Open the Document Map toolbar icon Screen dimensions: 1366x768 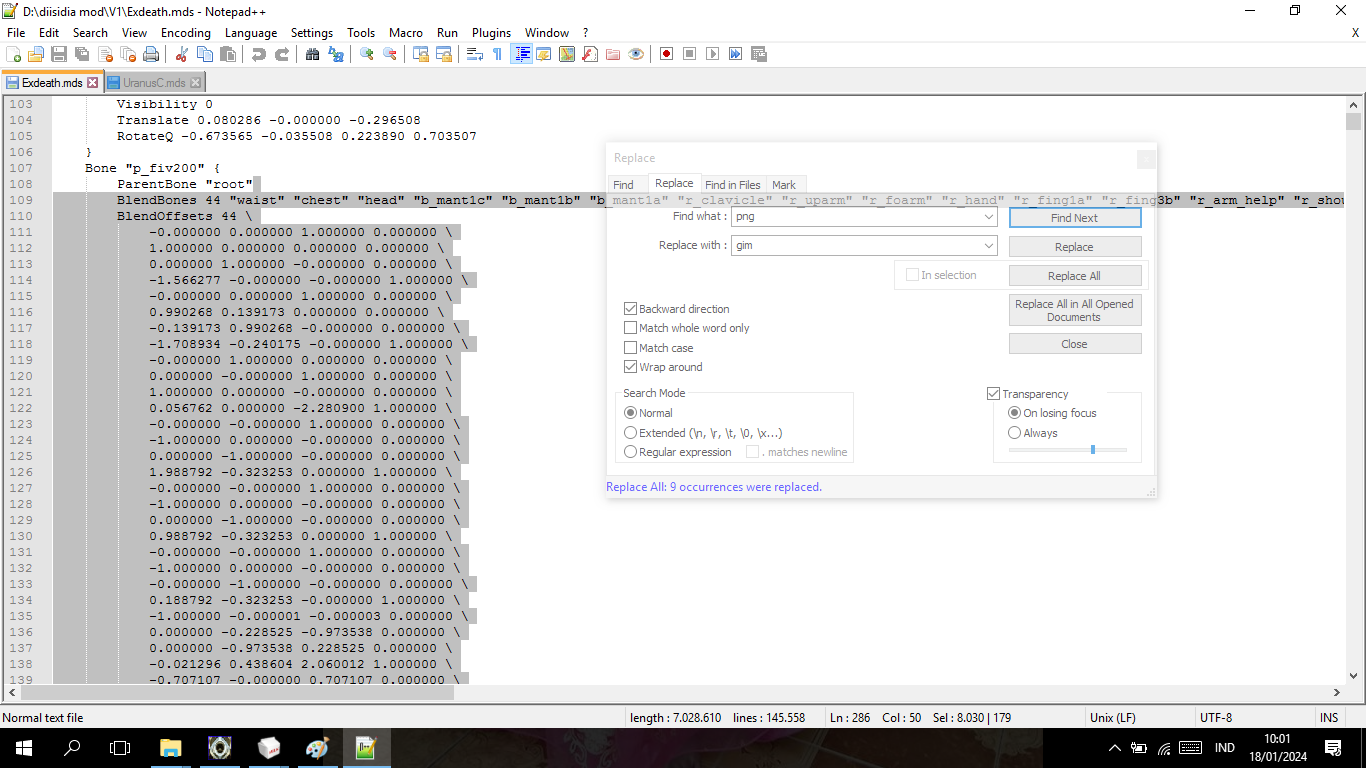566,54
